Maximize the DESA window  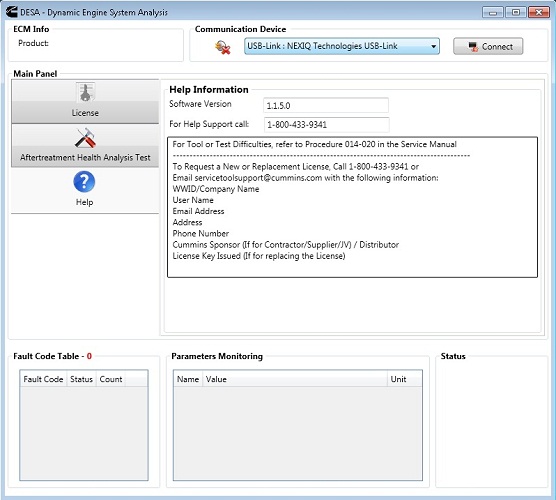(516, 12)
